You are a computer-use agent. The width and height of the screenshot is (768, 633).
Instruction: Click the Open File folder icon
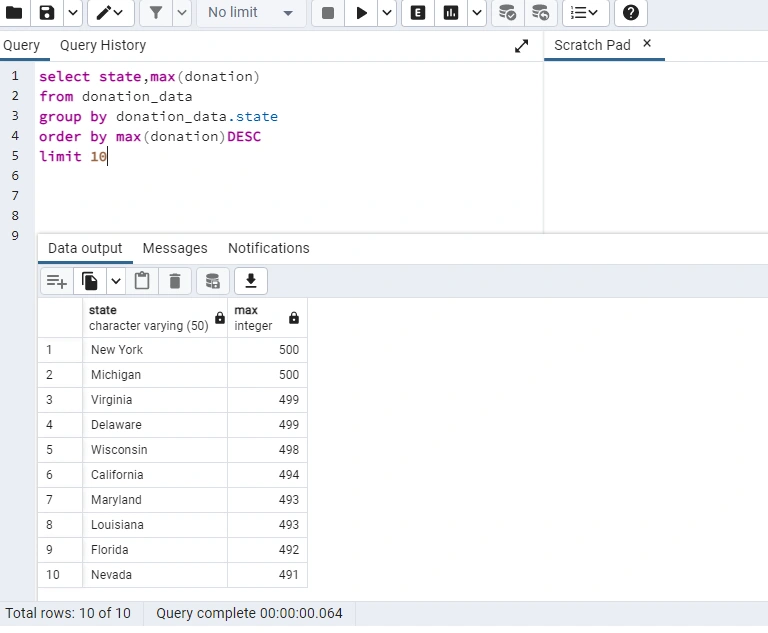tap(14, 13)
